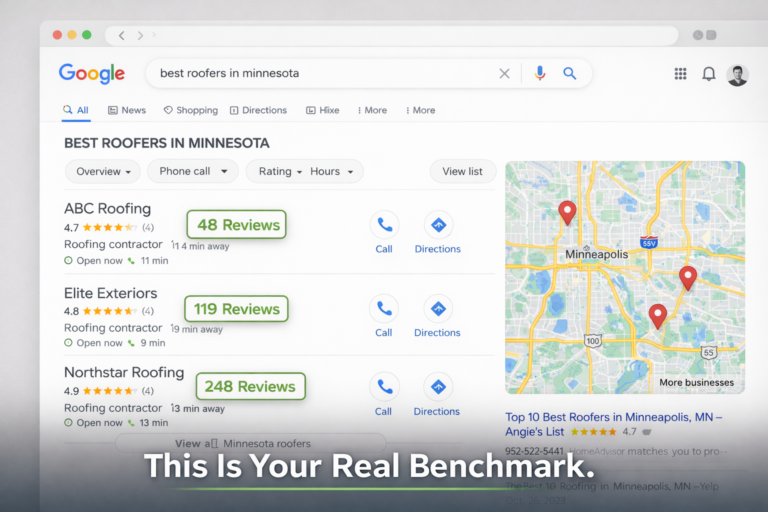The height and width of the screenshot is (512, 768).
Task: Click the 'BEST ROOFERS IN MINNESOTA' heading
Action: click(x=167, y=143)
